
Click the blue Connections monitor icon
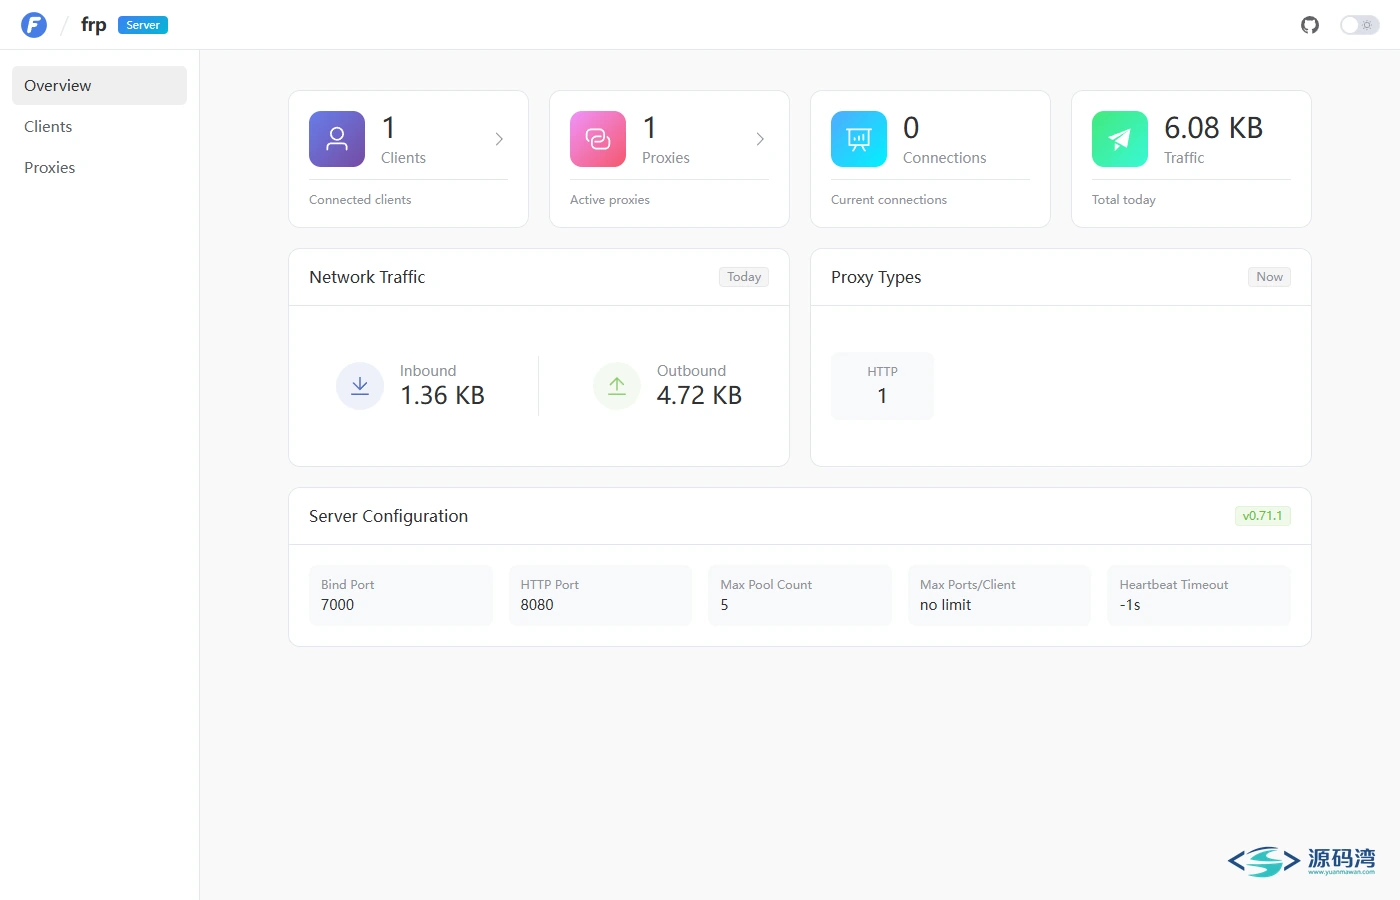tap(859, 139)
